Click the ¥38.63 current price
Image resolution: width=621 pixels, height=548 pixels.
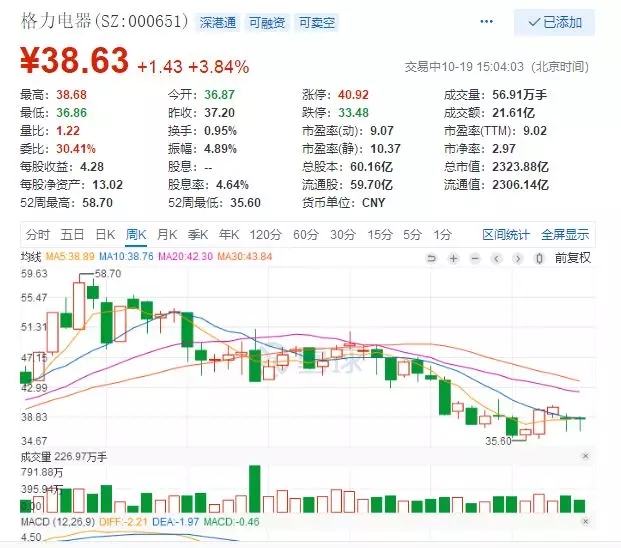[74, 60]
